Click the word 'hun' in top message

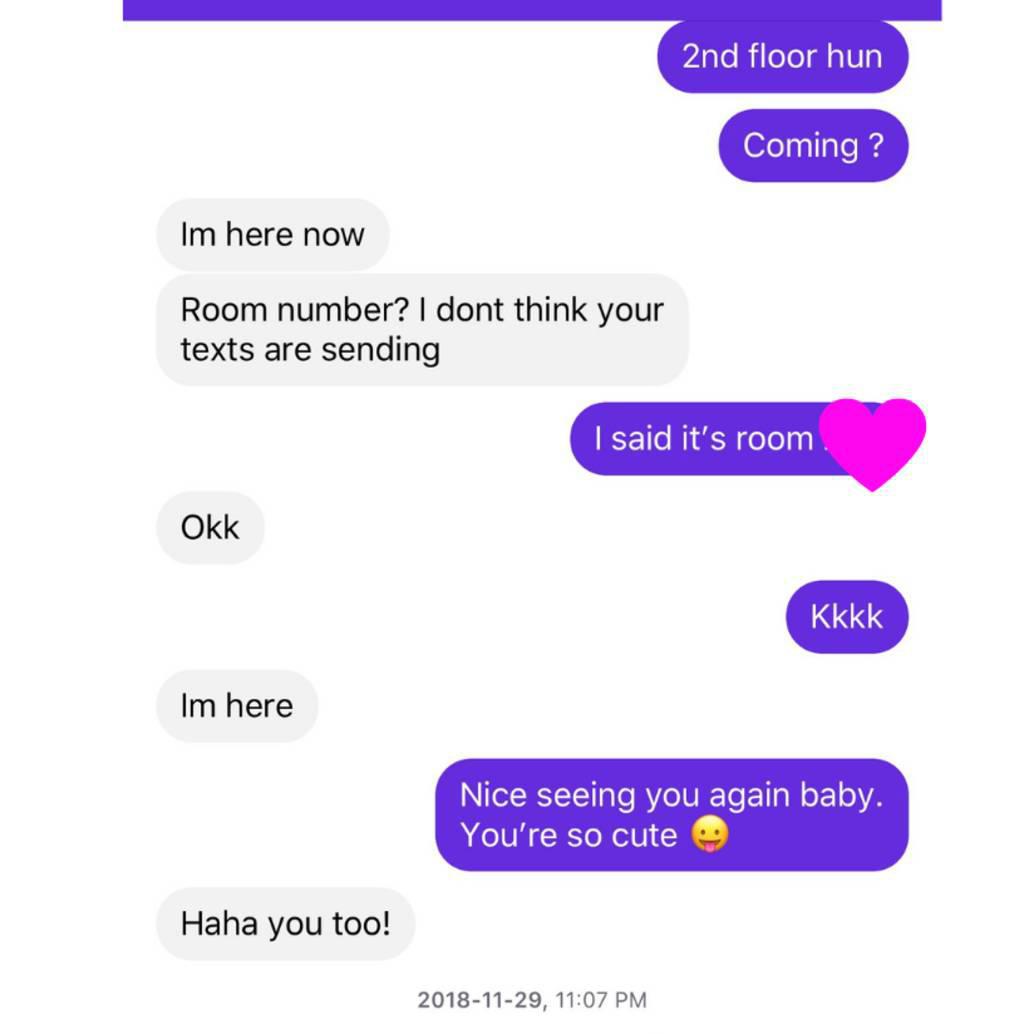[x=855, y=57]
